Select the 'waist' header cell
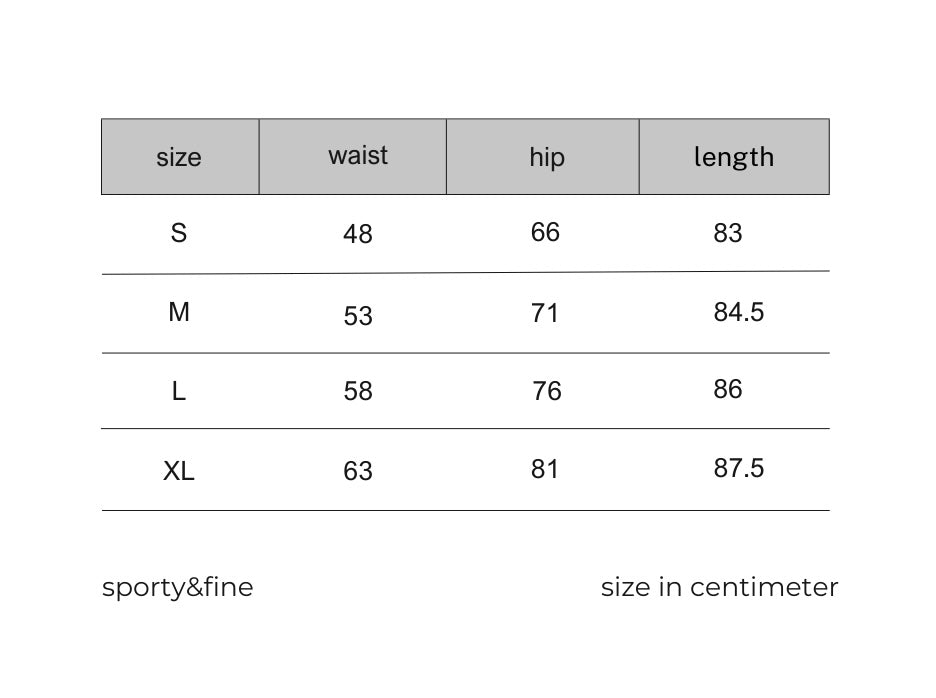This screenshot has height=698, width=936. [357, 155]
